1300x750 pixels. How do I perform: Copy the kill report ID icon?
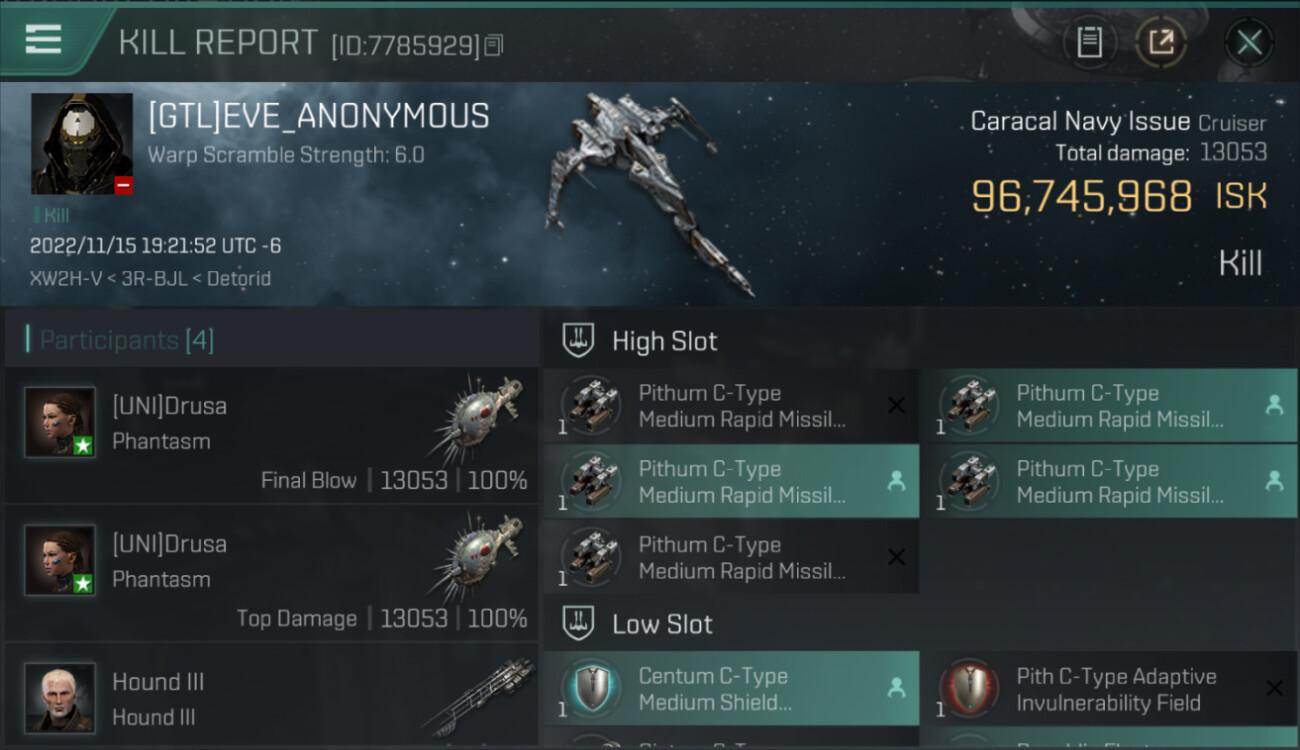pyautogui.click(x=493, y=45)
